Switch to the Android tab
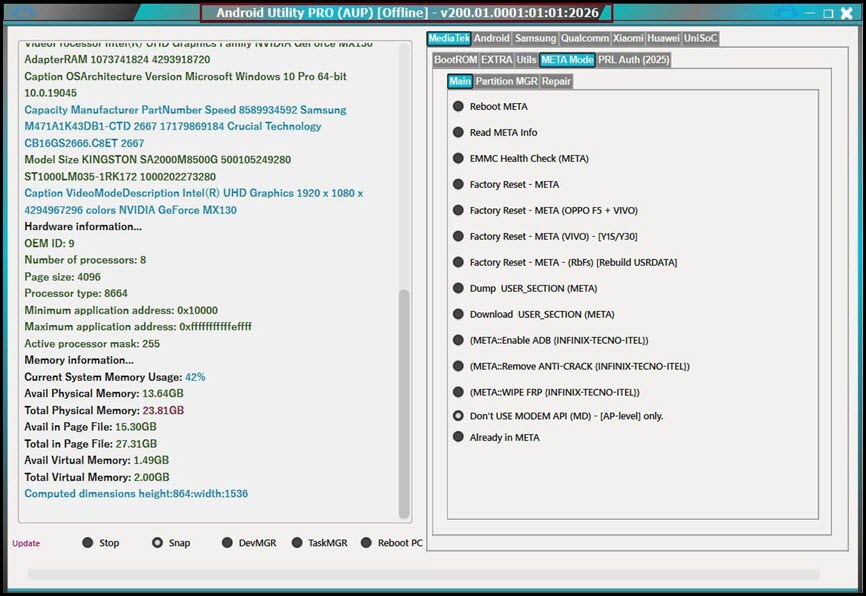This screenshot has height=596, width=866. coord(491,38)
